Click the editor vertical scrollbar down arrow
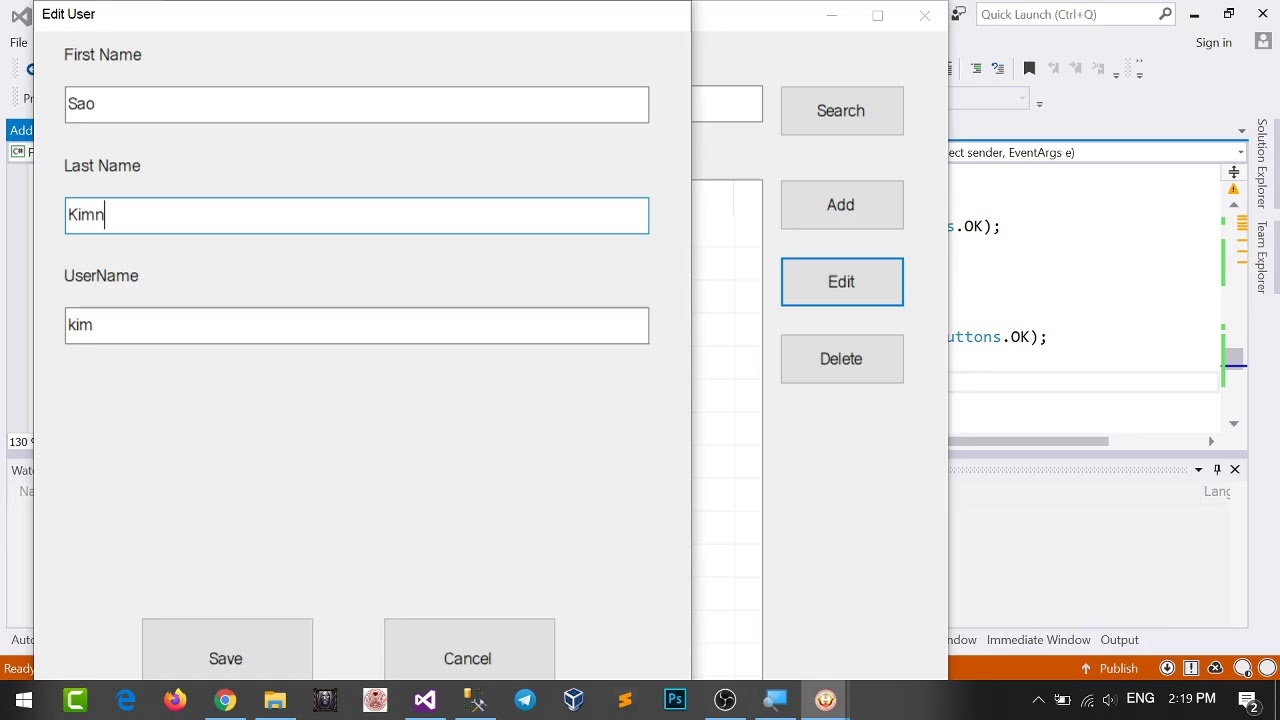 point(1234,424)
